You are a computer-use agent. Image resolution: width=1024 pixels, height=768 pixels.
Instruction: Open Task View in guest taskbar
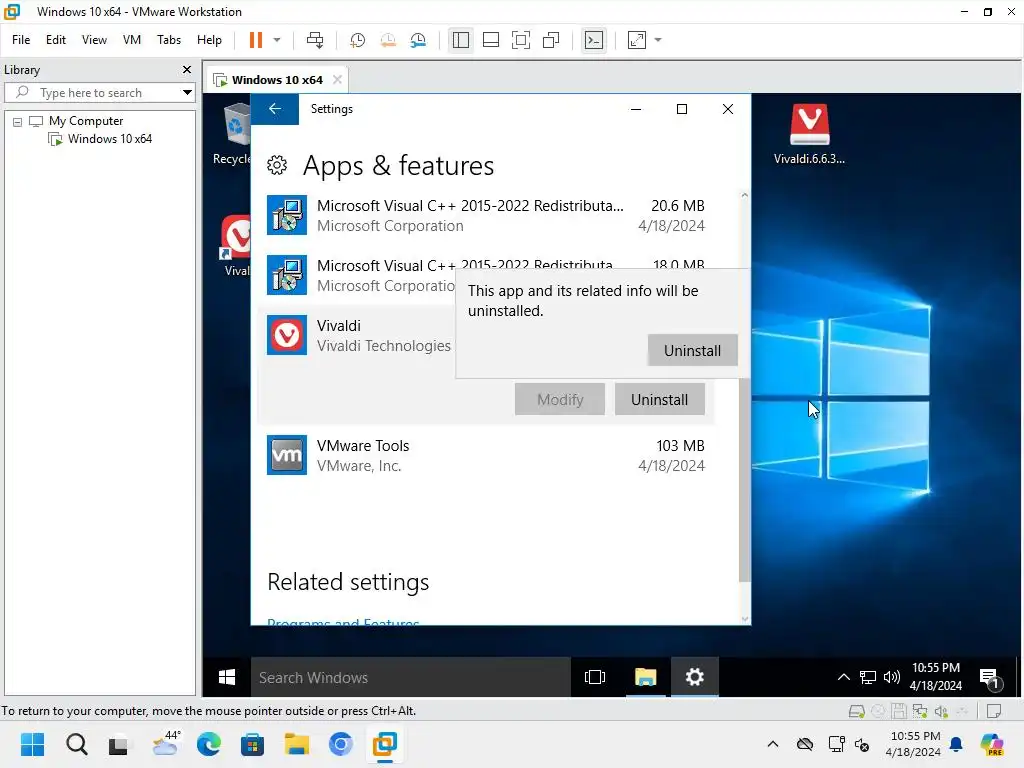coord(595,677)
